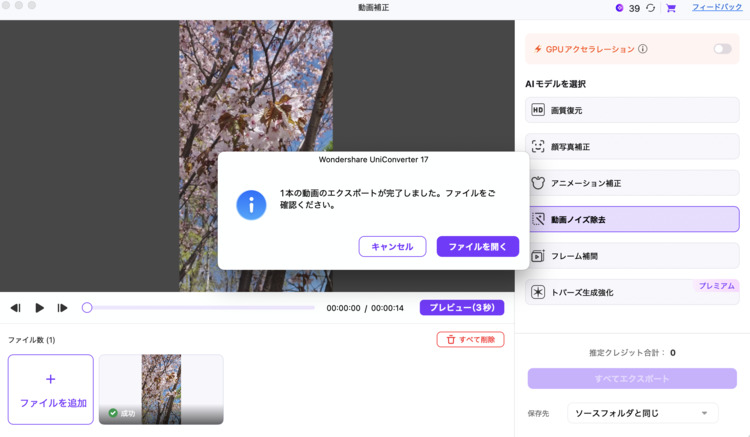This screenshot has height=437, width=750.
Task: Click the 00:00:14 duration text
Action: pos(387,308)
